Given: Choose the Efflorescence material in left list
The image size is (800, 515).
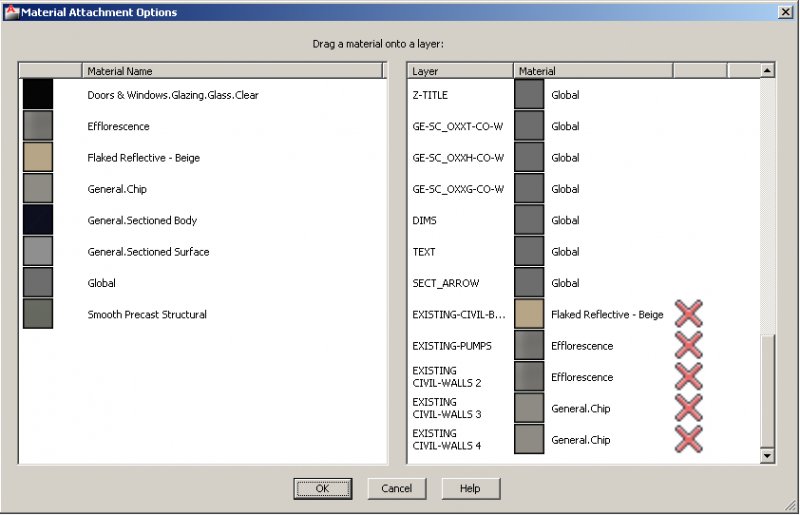Looking at the screenshot, I should coord(118,127).
